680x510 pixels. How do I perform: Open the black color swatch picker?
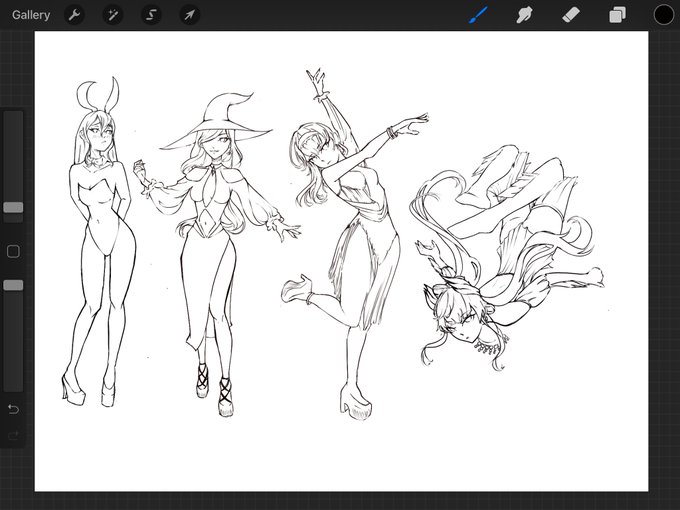tap(664, 15)
